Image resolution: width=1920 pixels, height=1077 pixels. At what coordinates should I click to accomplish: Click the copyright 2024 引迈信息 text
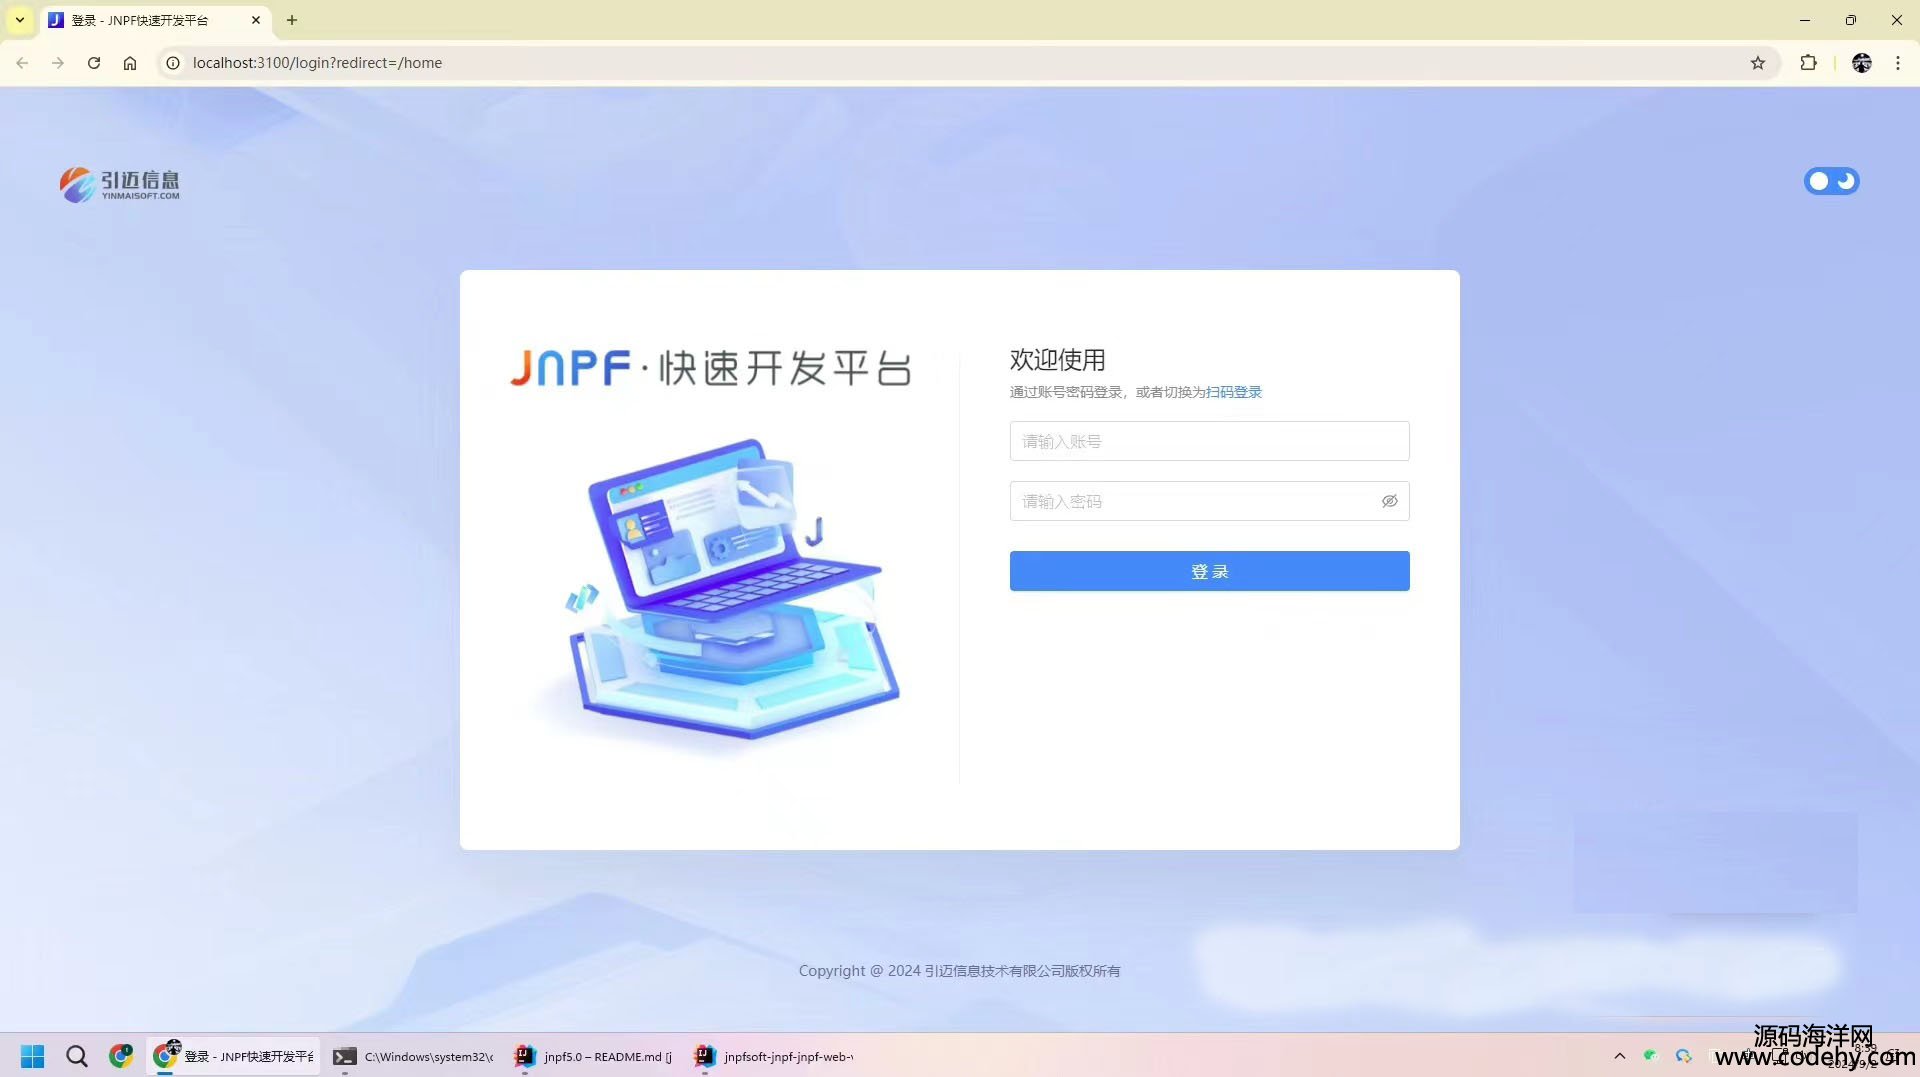[x=959, y=971]
